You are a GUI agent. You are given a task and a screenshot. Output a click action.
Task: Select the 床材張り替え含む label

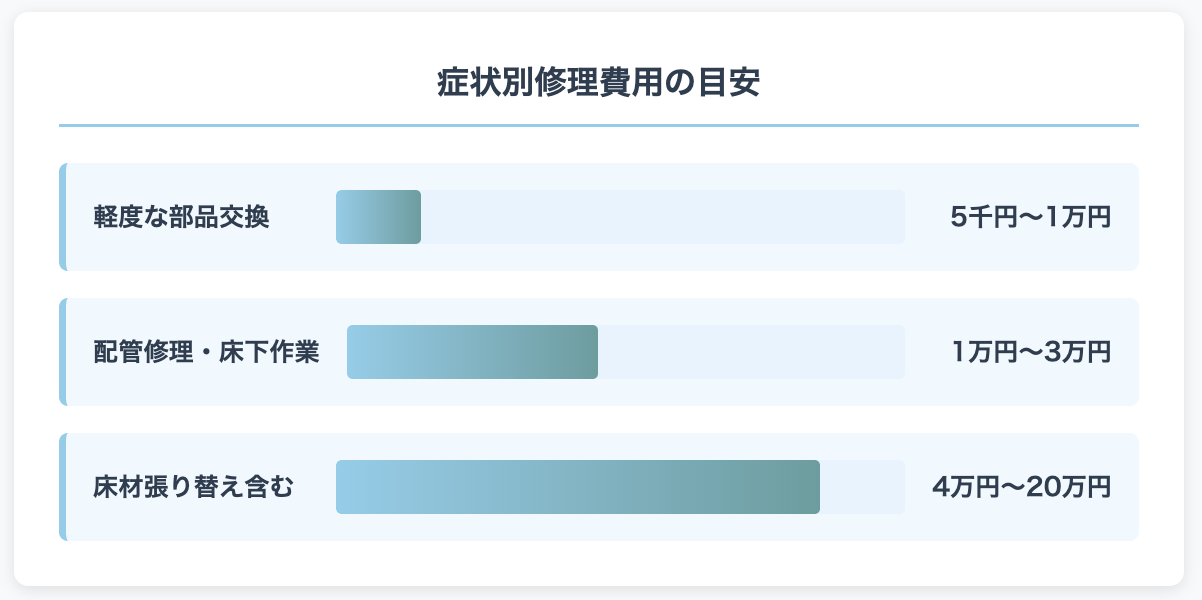pos(194,487)
